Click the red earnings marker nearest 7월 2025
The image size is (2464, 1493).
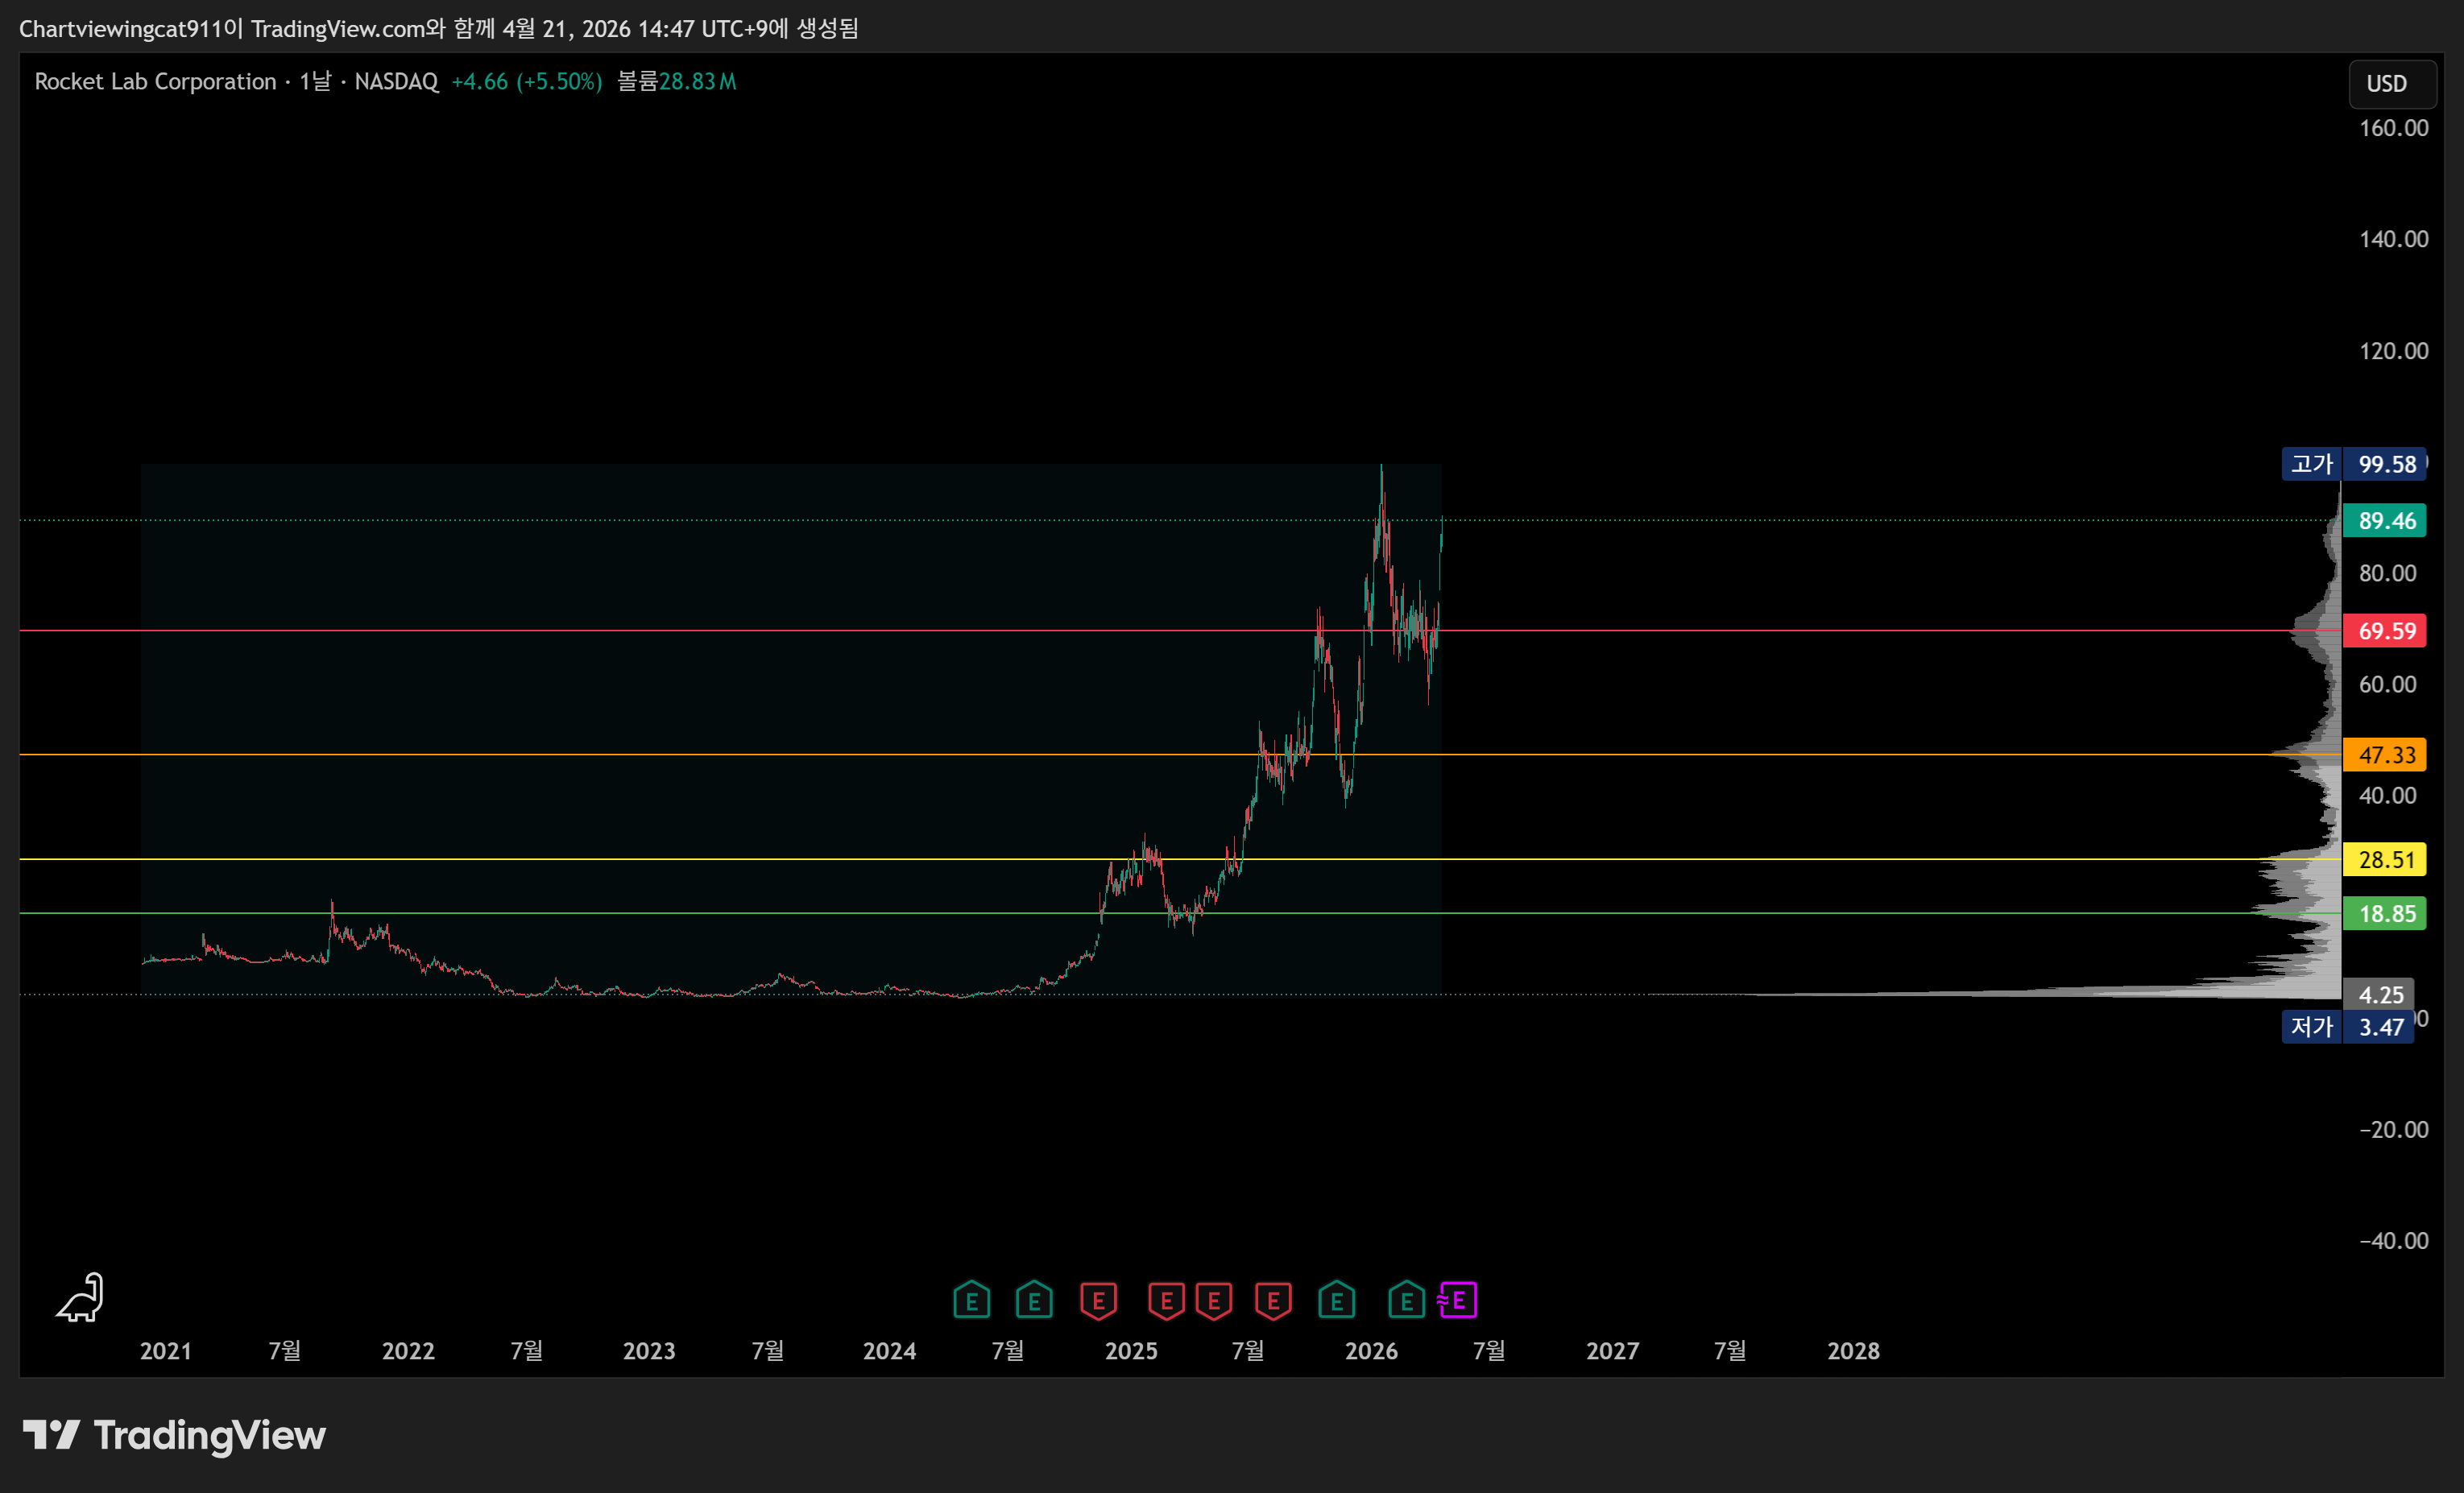[1273, 1301]
